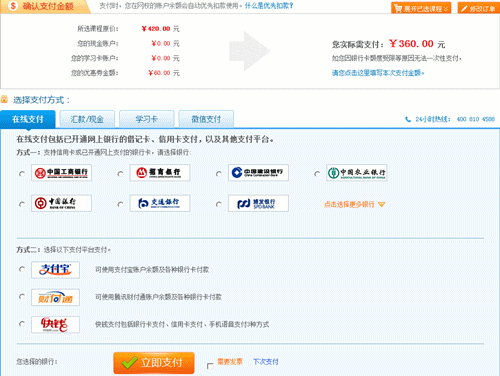Click the 确认支付金额 header title
The height and width of the screenshot is (376, 500).
point(48,6)
